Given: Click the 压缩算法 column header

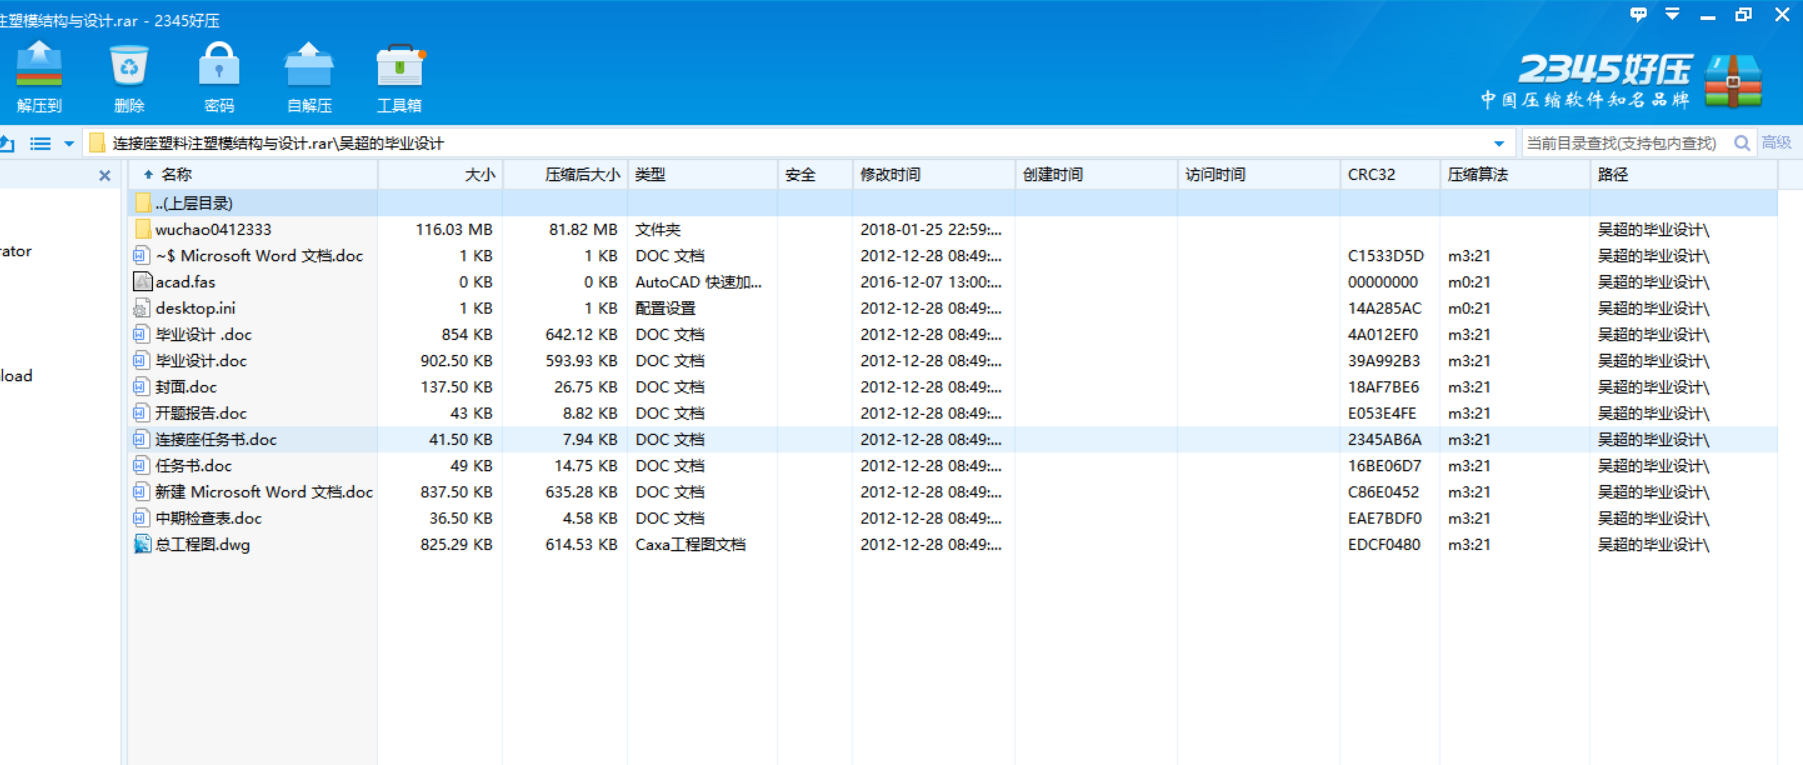Looking at the screenshot, I should point(1515,175).
